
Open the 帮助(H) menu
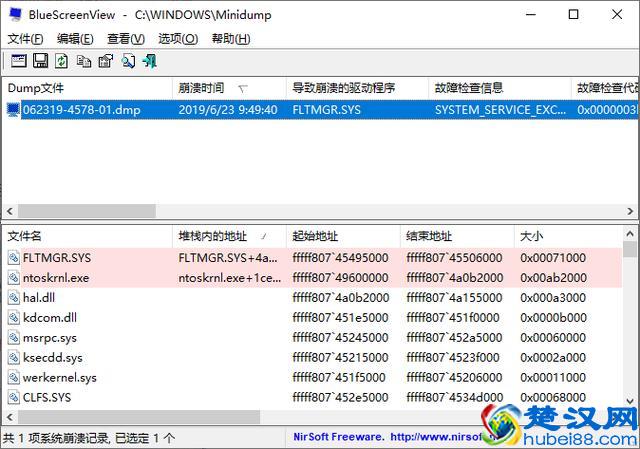[231, 39]
